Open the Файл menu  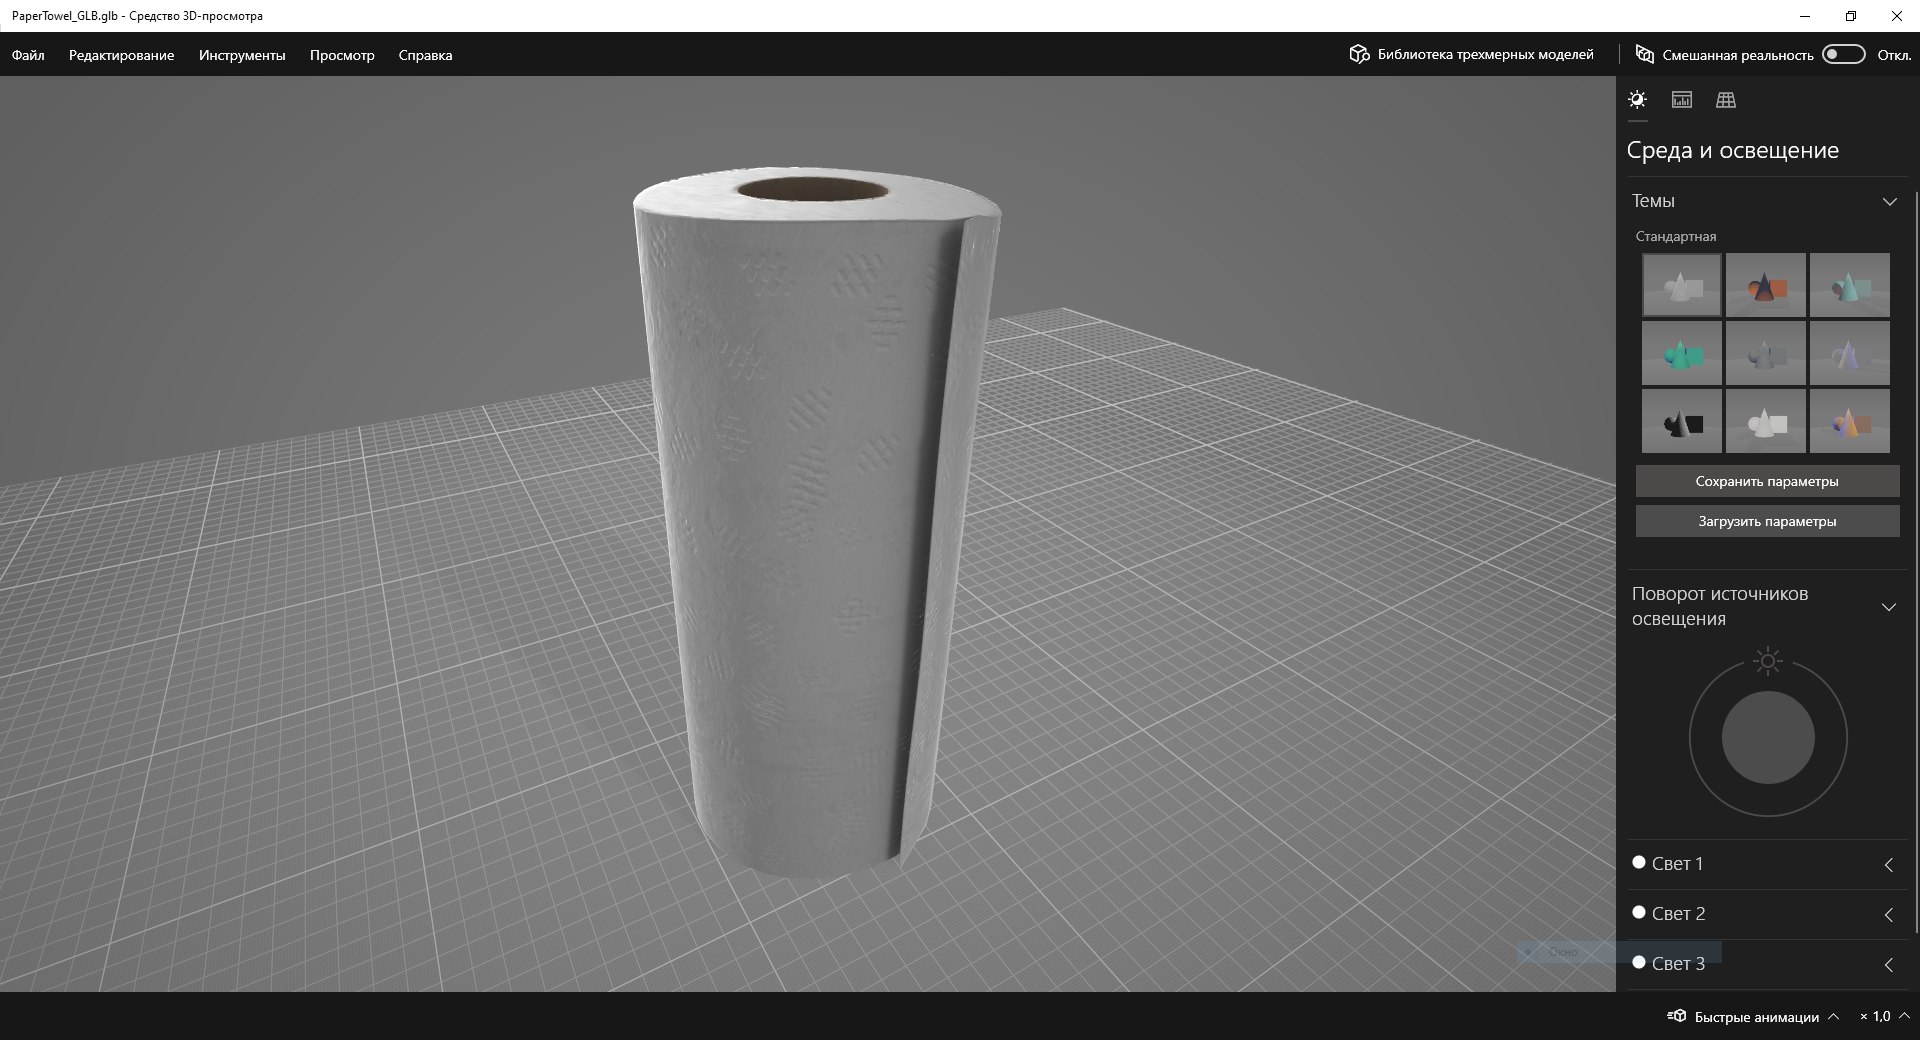28,55
